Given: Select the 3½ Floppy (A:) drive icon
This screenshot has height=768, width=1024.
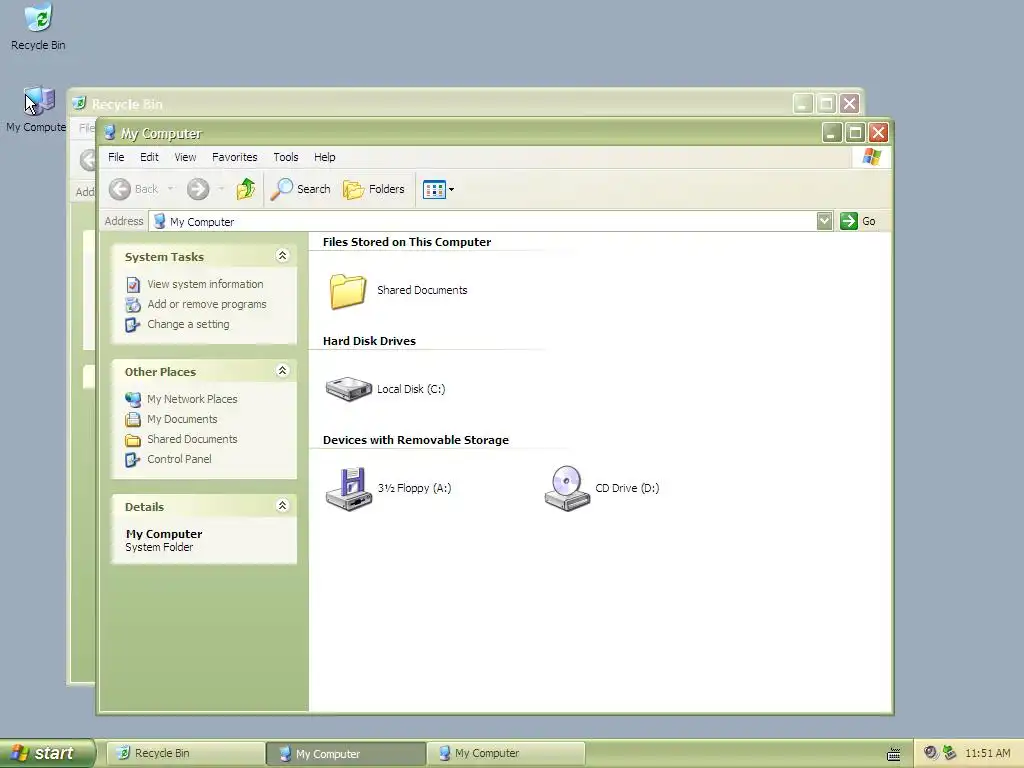Looking at the screenshot, I should coord(349,488).
